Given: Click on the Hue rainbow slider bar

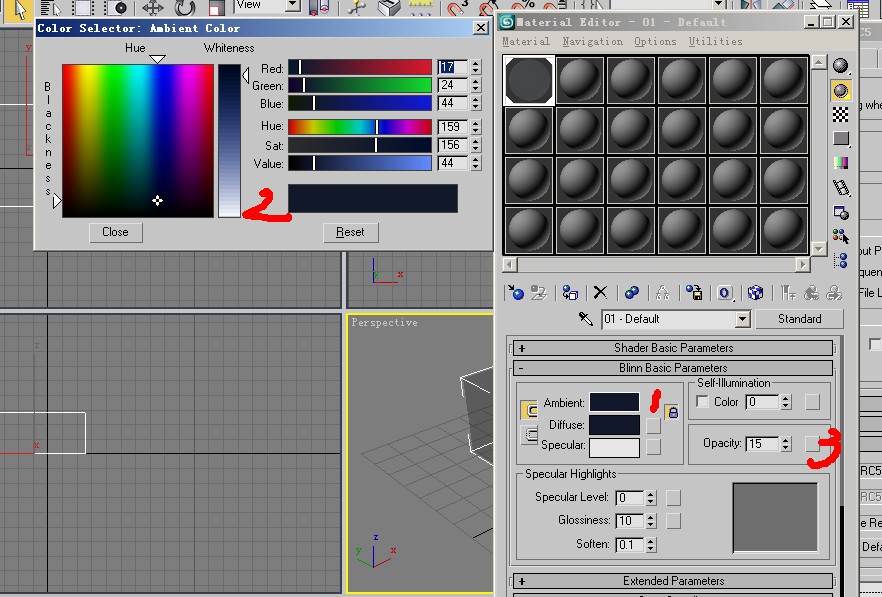Looking at the screenshot, I should [360, 127].
